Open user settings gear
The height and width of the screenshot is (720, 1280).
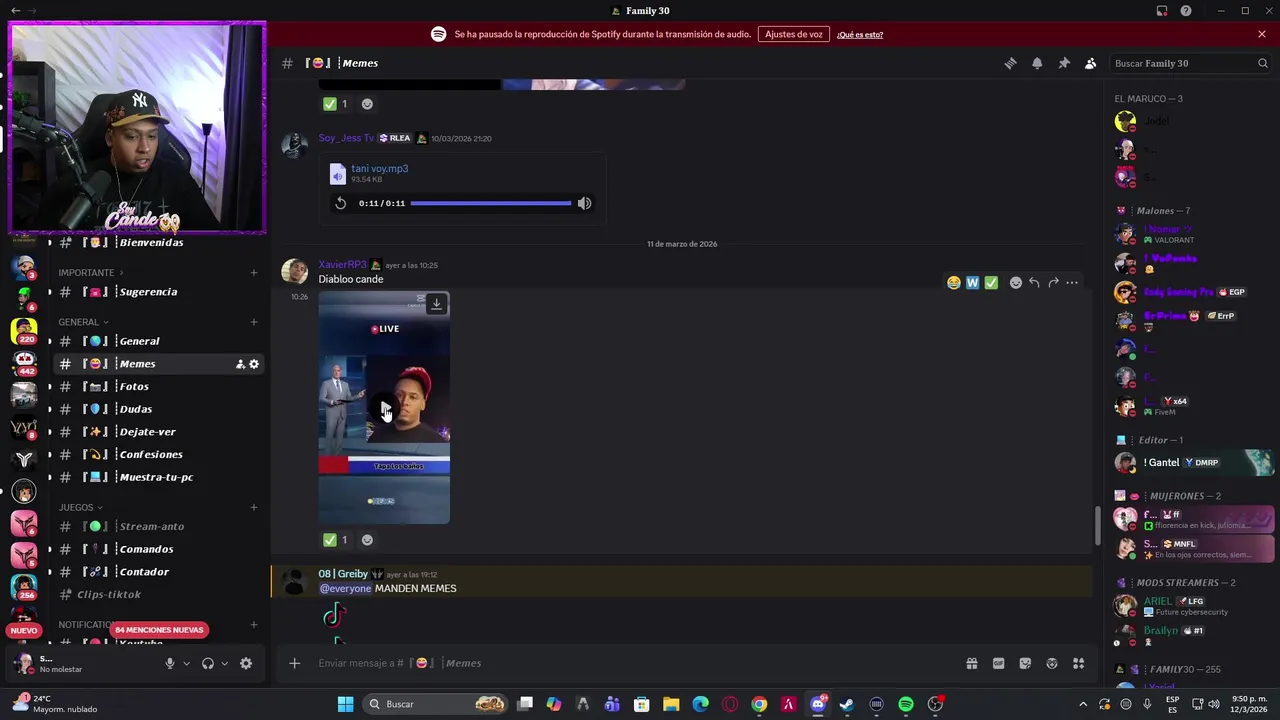[246, 663]
